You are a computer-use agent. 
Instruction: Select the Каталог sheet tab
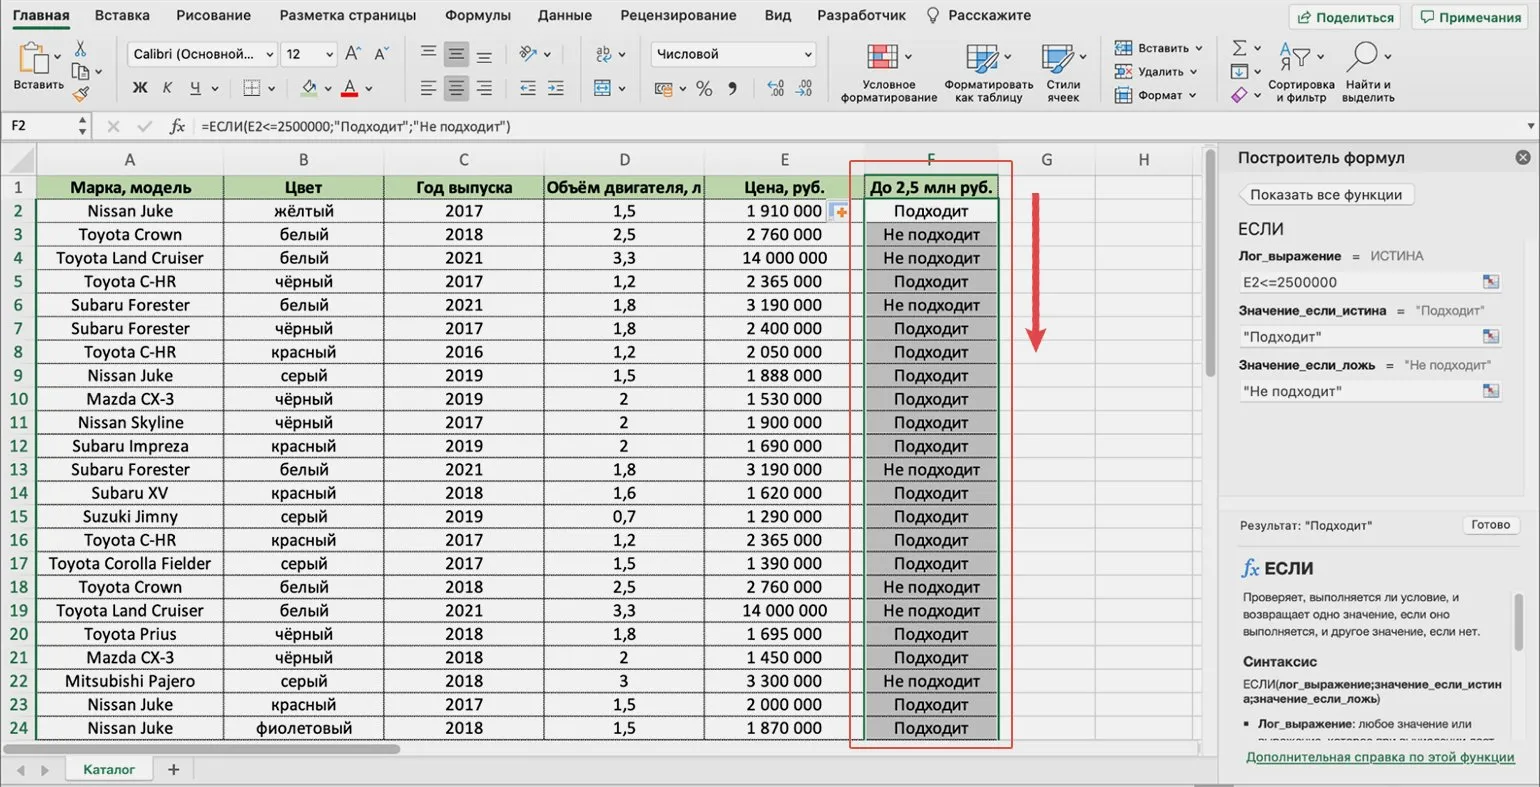coord(109,769)
